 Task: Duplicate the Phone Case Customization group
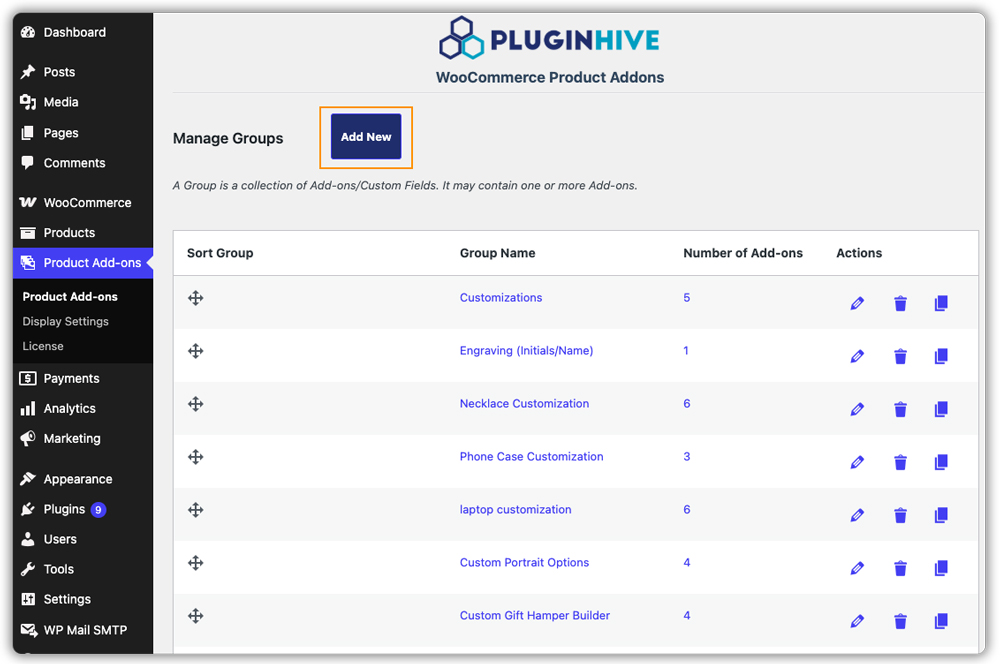[x=941, y=462]
